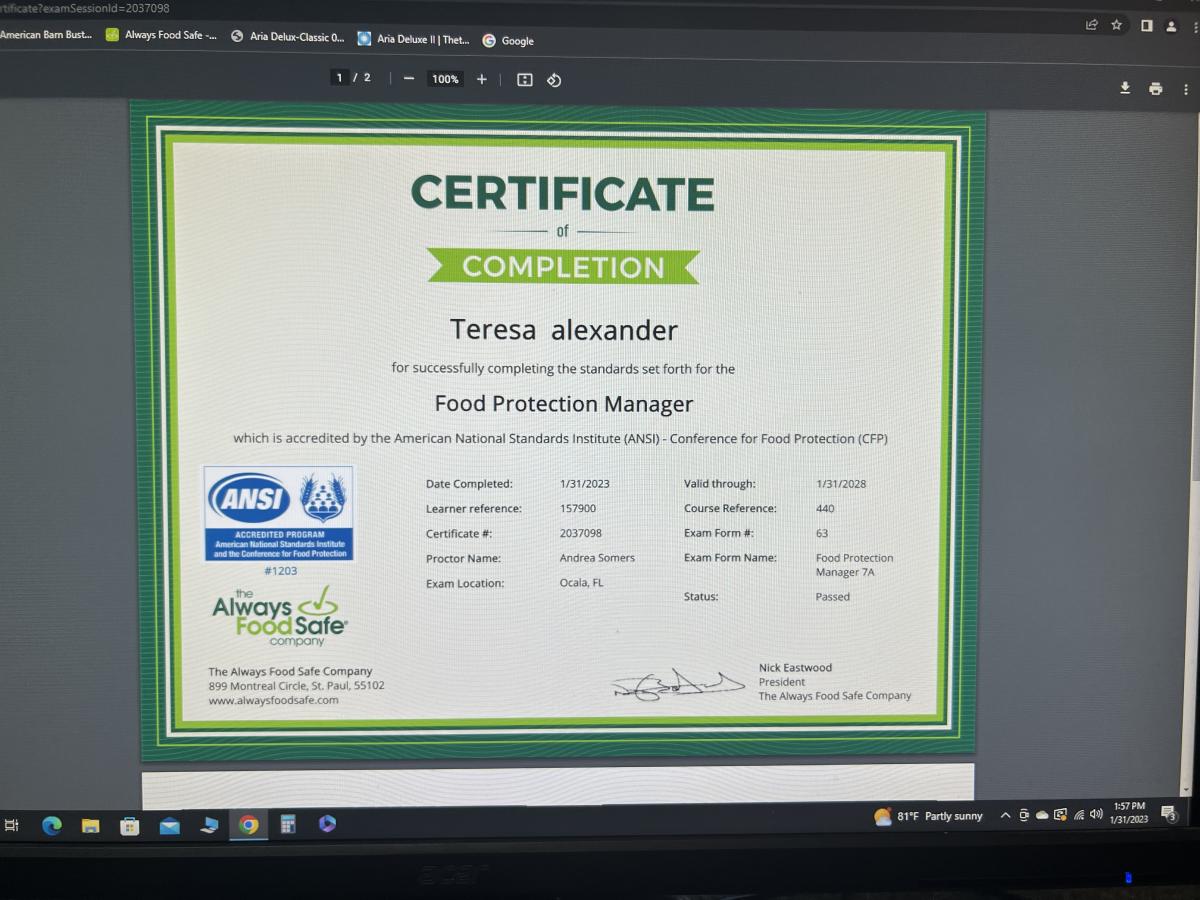
Task: Click the learner reference 157900
Action: tap(578, 508)
